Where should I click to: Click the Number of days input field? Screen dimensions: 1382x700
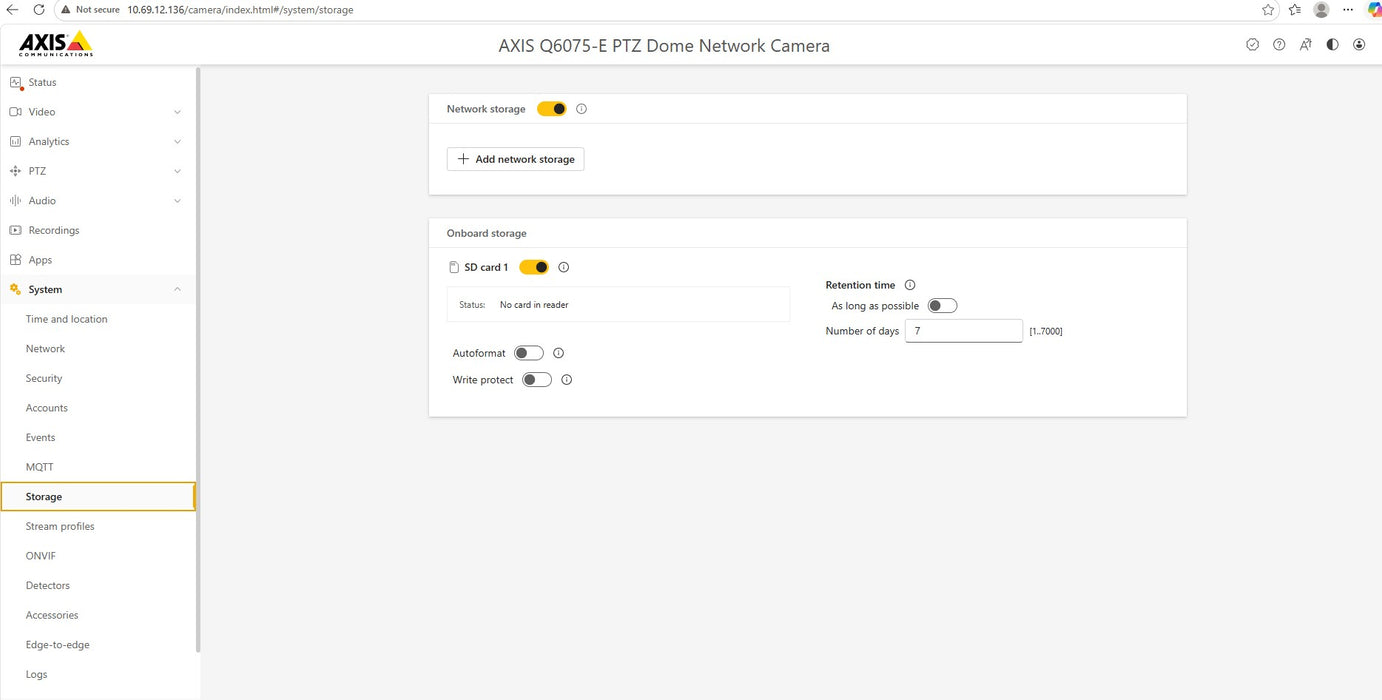(963, 330)
